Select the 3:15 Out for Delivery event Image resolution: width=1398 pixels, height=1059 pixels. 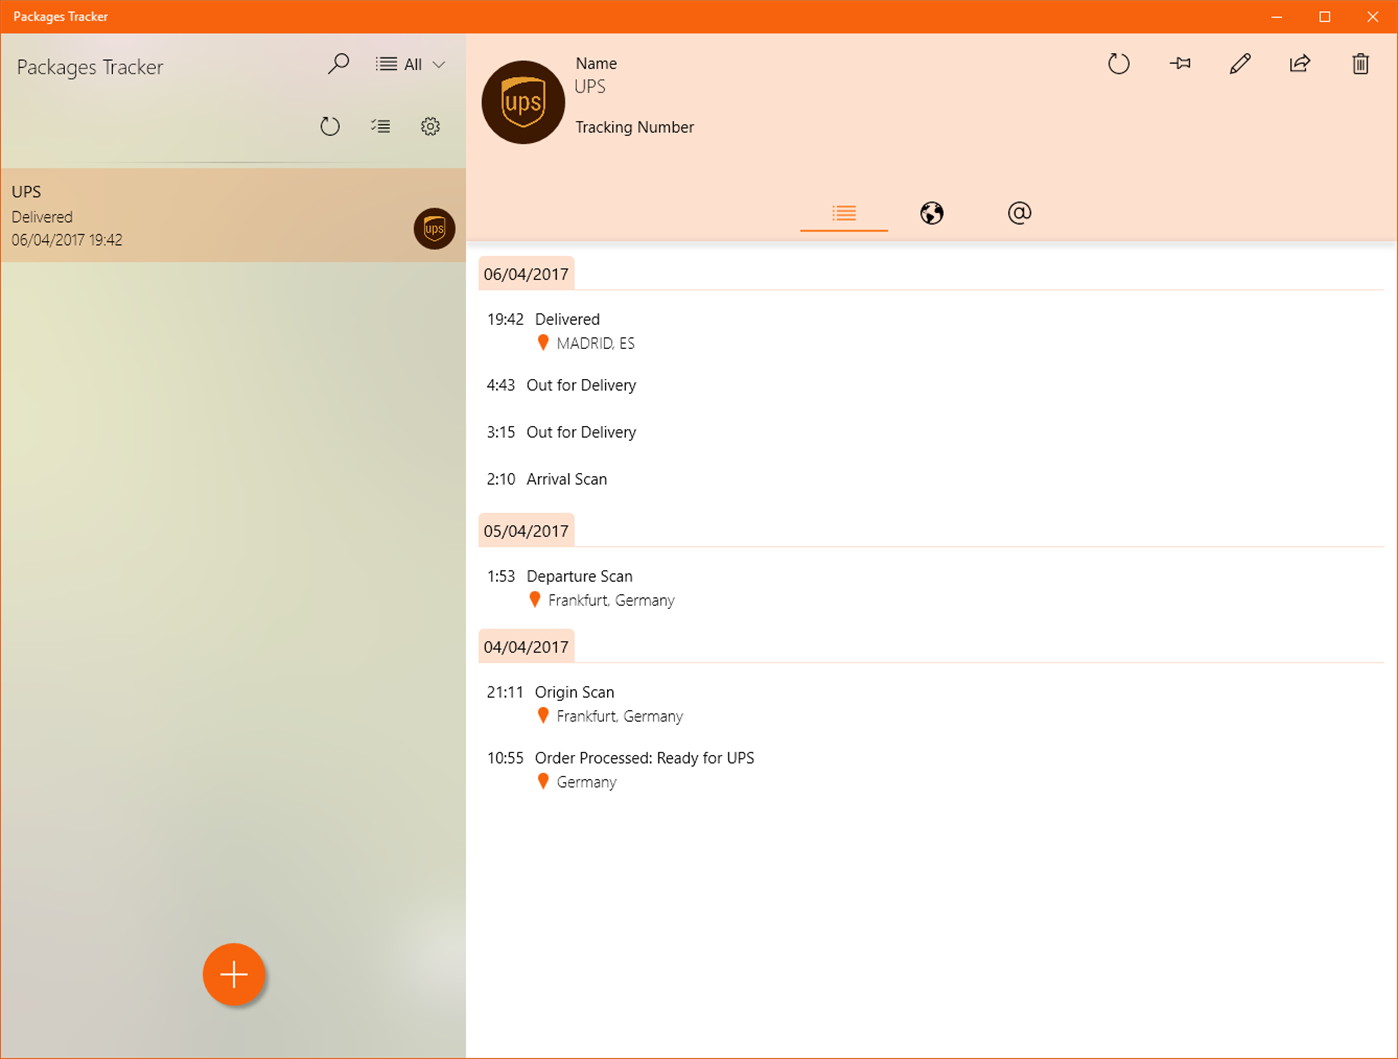coord(561,432)
